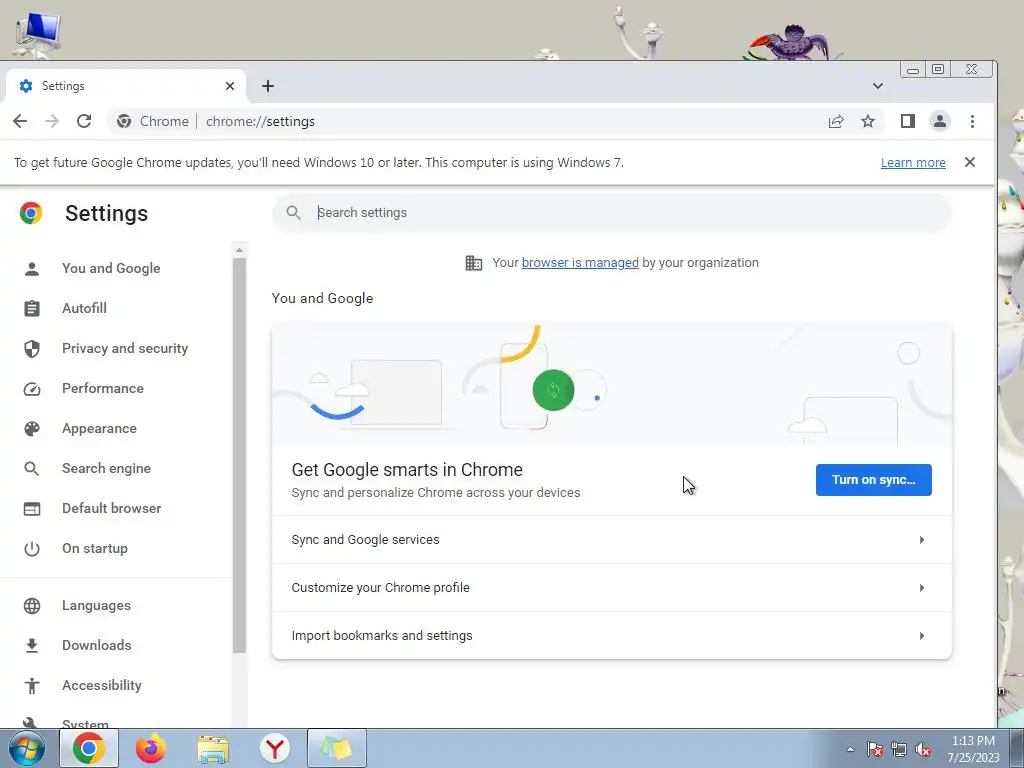Screen dimensions: 1024x768
Task: Click the share page icon in address bar
Action: 836,121
